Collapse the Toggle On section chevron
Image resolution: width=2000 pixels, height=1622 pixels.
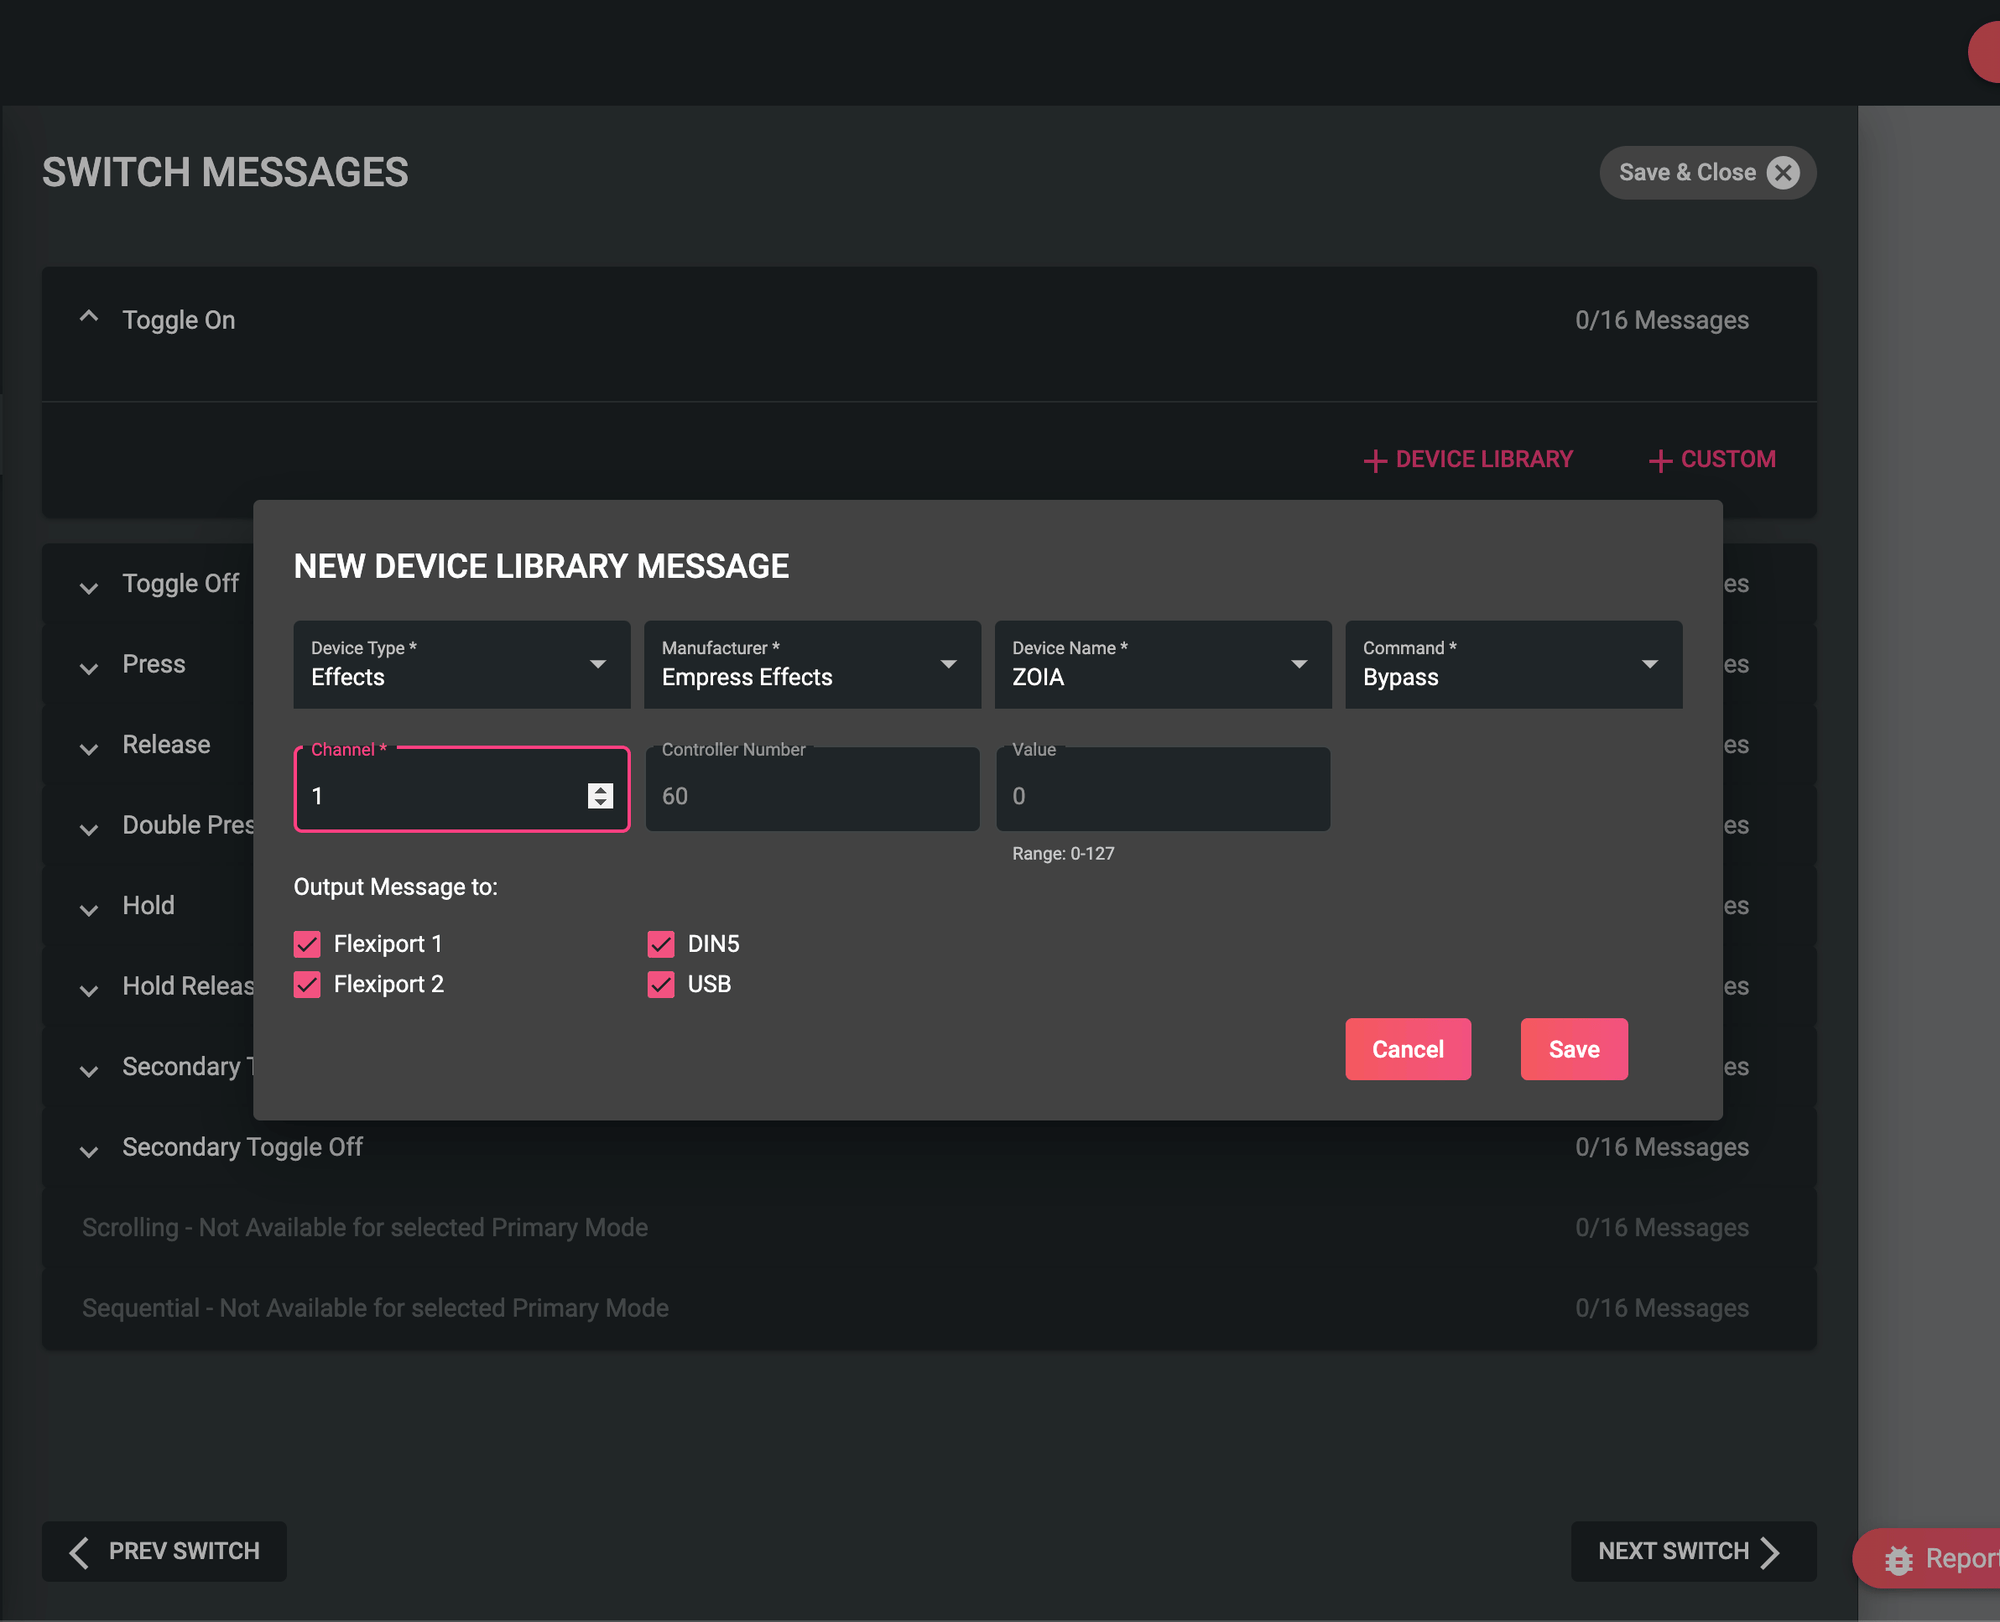[89, 317]
